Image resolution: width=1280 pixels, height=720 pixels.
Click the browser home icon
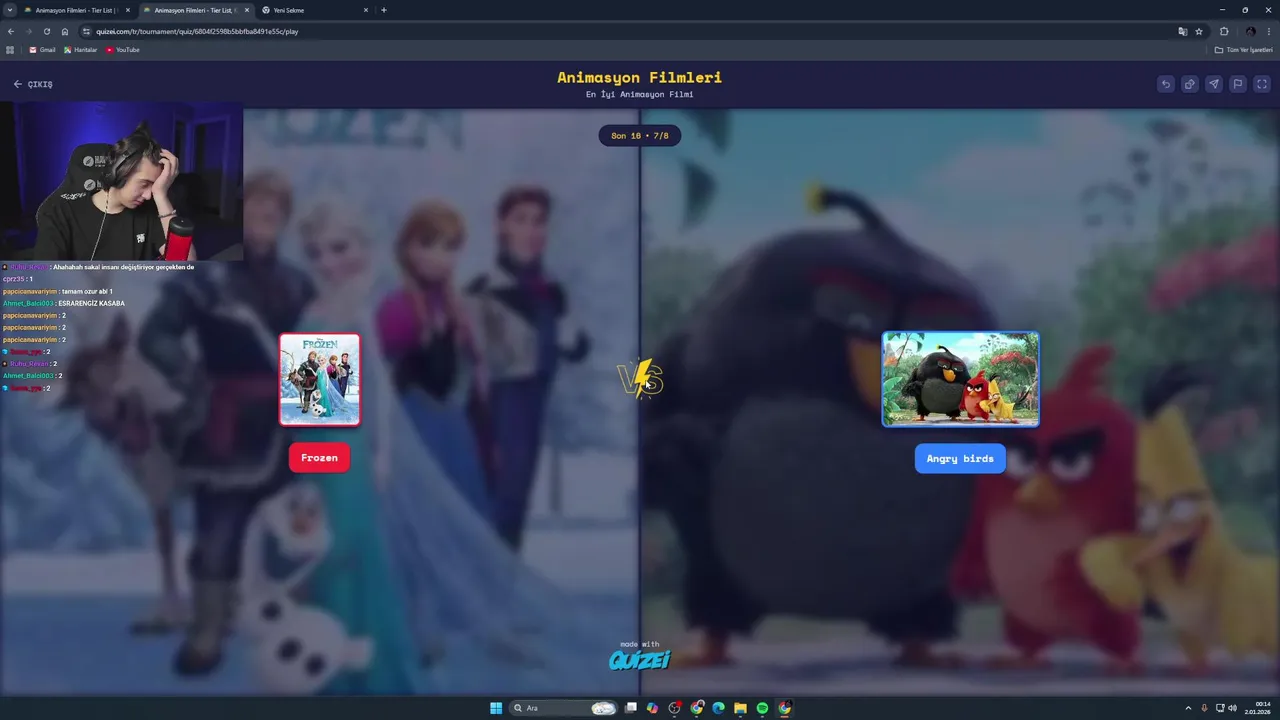pyautogui.click(x=65, y=31)
